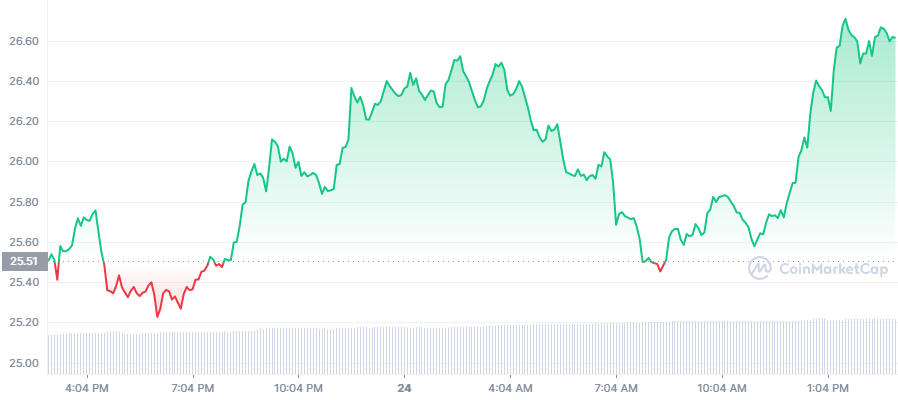This screenshot has width=898, height=400.
Task: Select the 7:04 AM time label
Action: click(616, 387)
